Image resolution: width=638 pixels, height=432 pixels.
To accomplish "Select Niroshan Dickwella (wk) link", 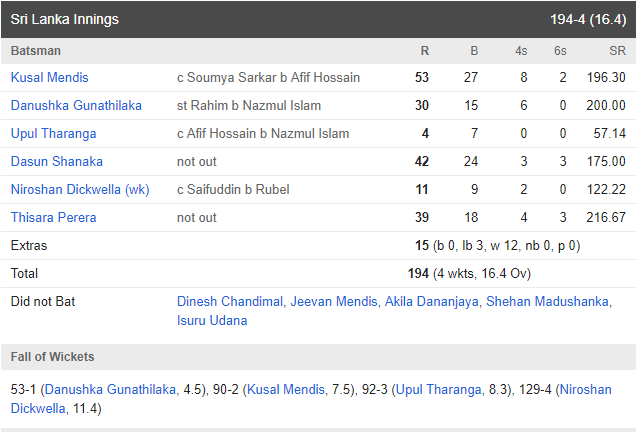I will (x=80, y=190).
